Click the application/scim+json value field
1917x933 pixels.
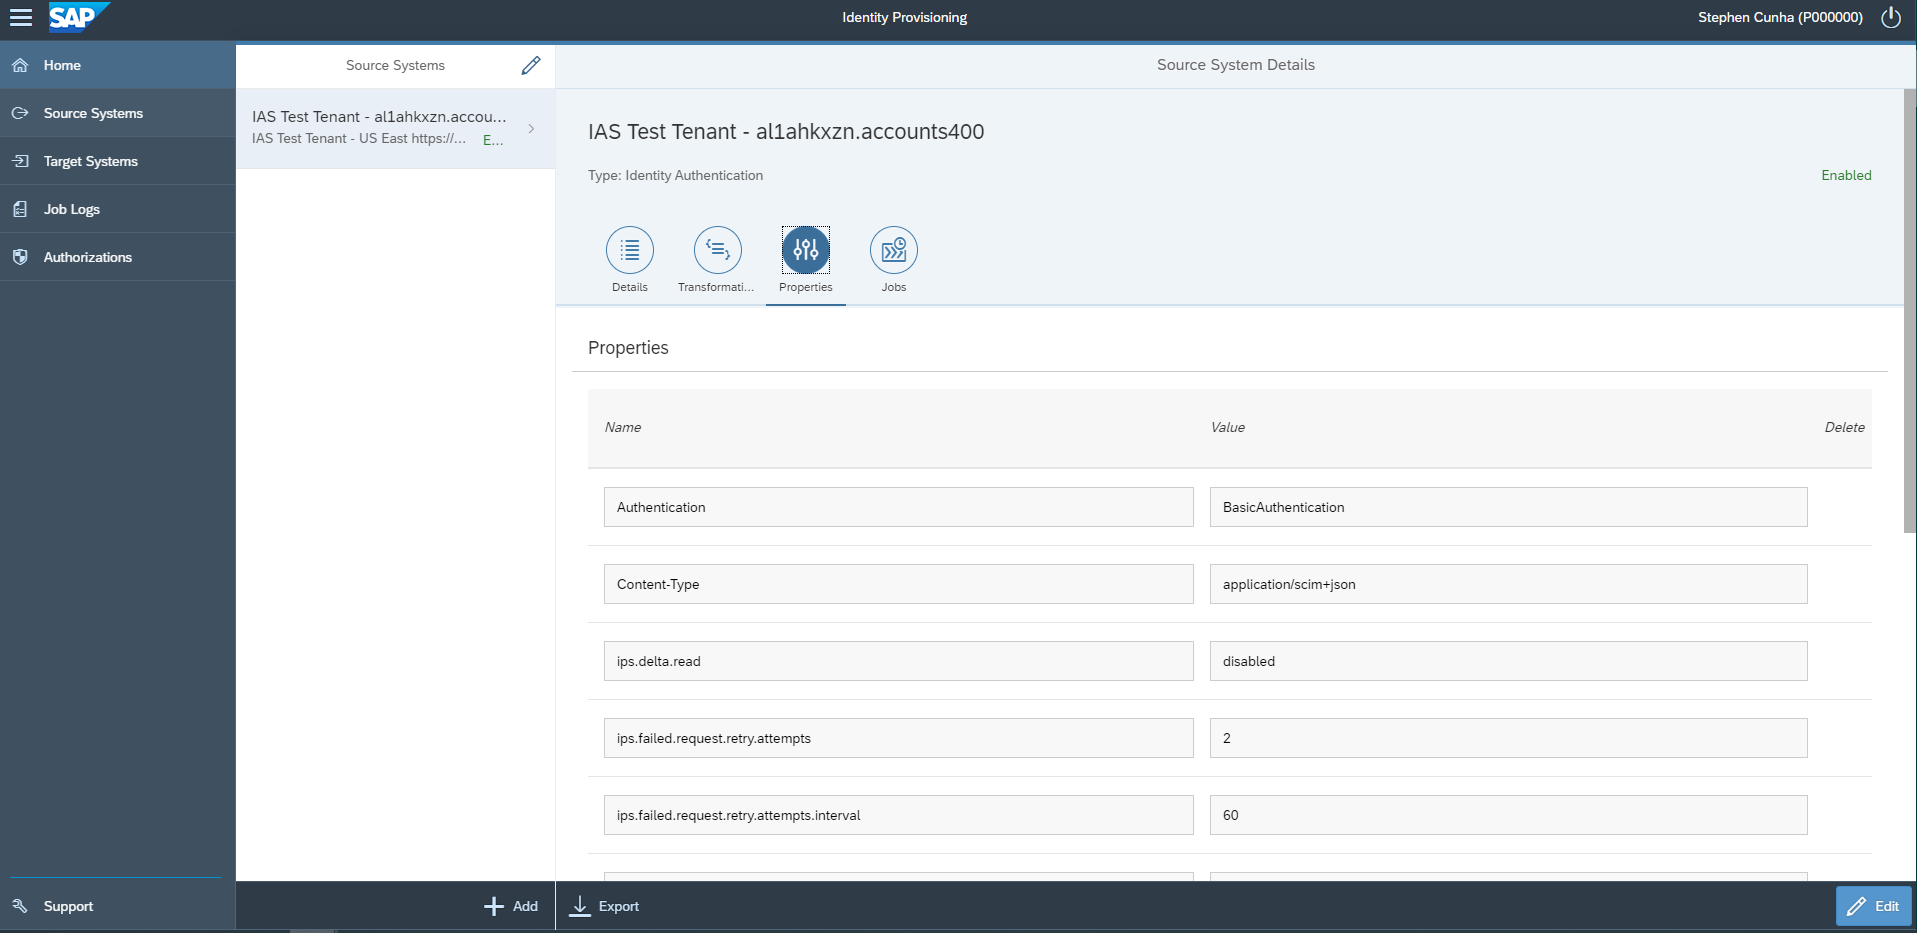click(x=1509, y=584)
